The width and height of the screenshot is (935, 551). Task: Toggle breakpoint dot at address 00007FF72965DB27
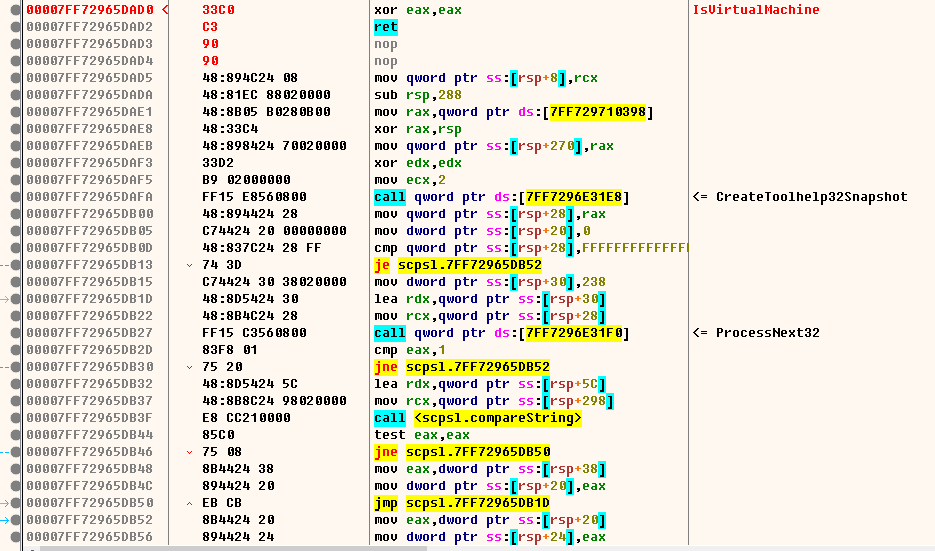pyautogui.click(x=16, y=333)
